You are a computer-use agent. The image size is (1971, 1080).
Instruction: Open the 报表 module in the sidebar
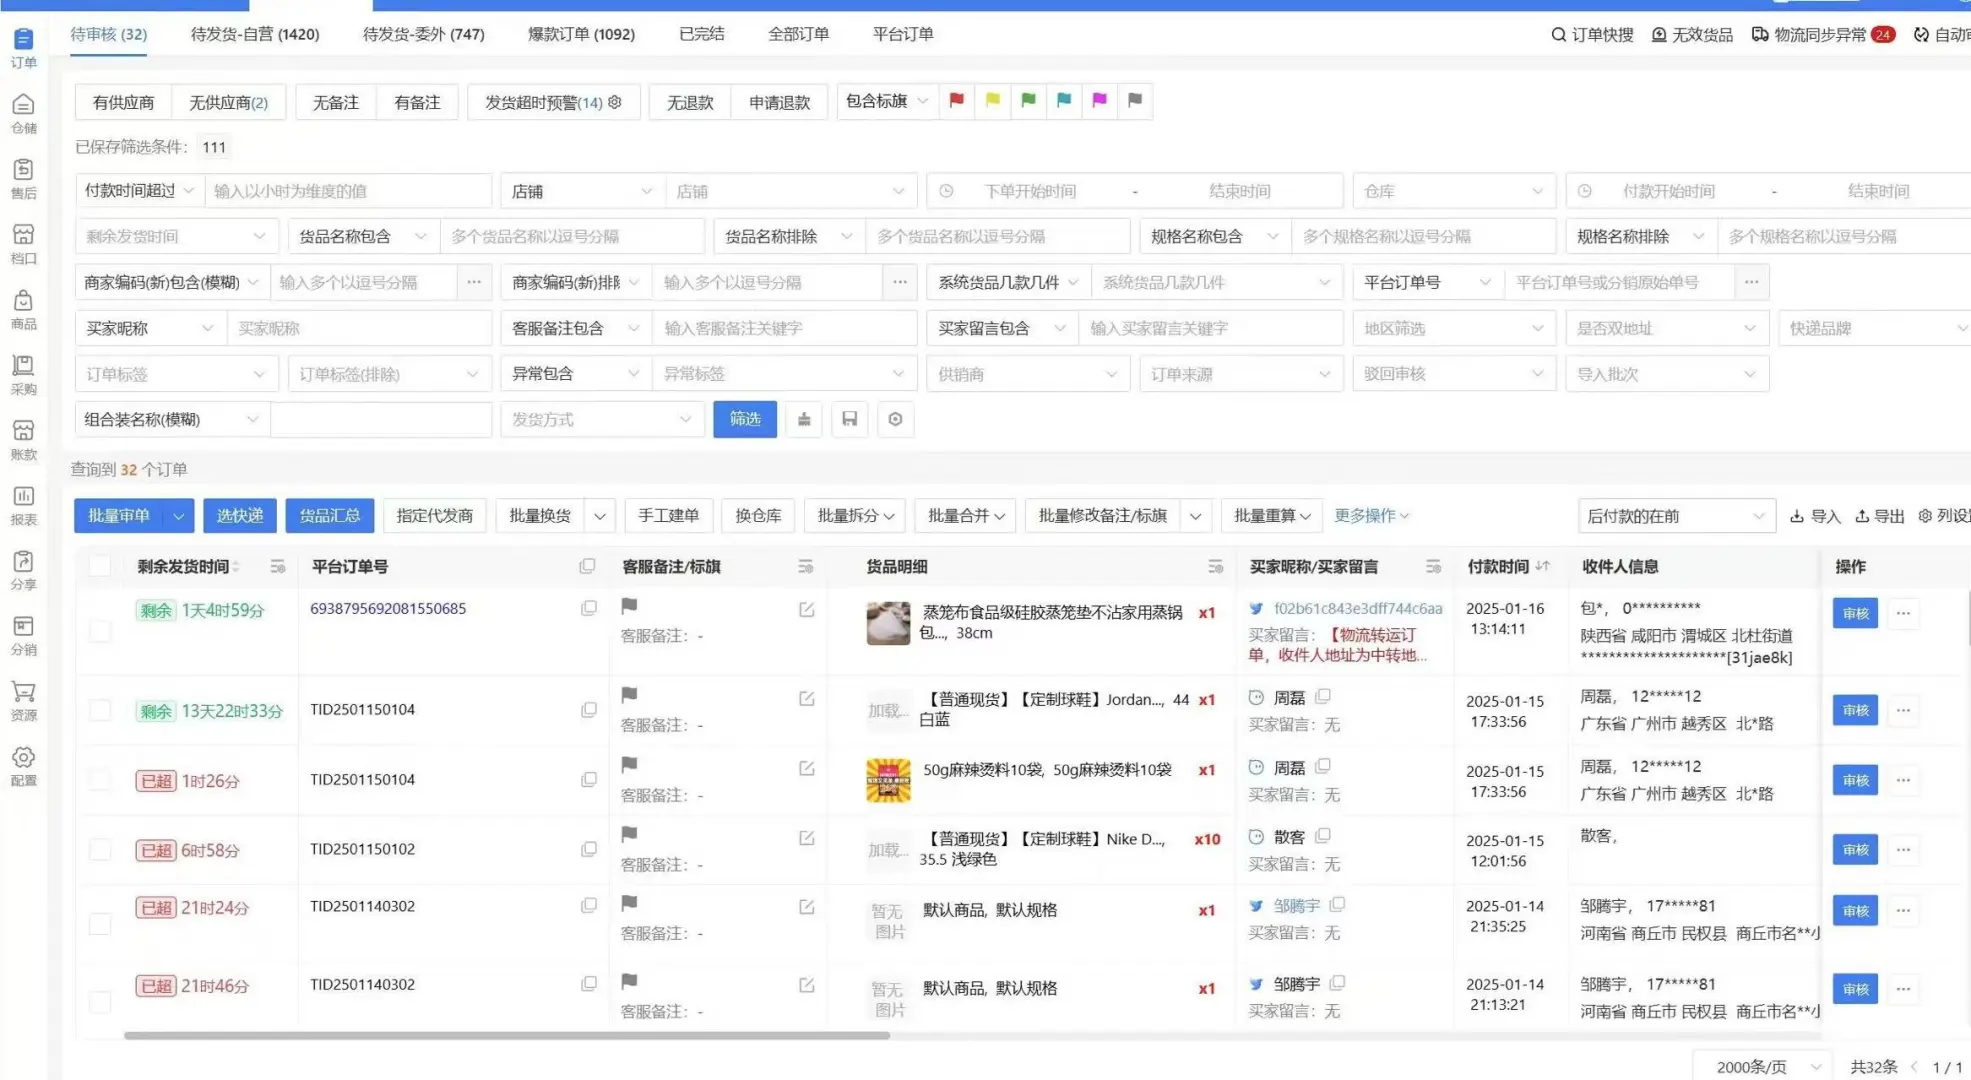(23, 505)
